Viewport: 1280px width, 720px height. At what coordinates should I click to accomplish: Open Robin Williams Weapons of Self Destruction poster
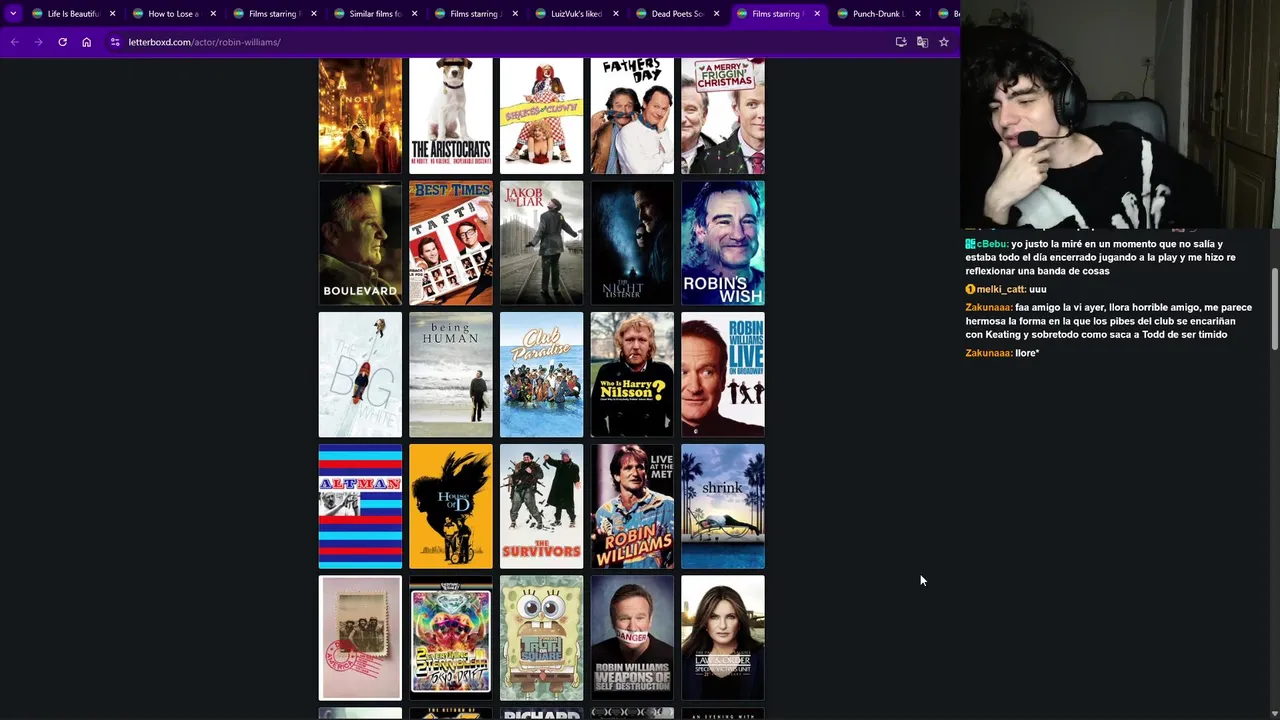[632, 638]
